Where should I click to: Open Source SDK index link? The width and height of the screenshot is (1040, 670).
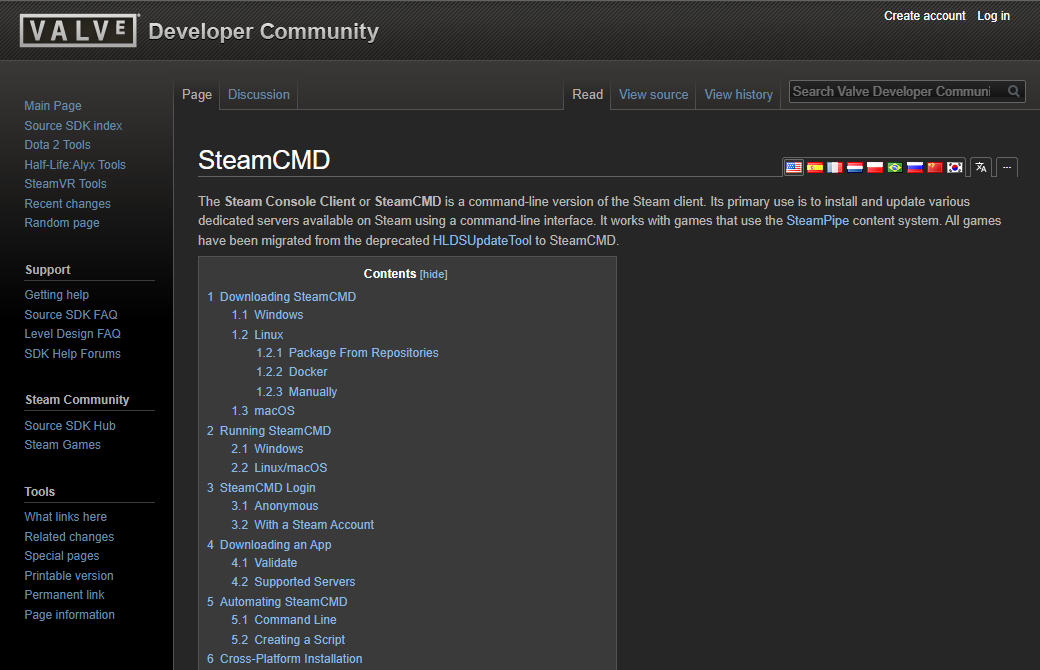pos(73,125)
